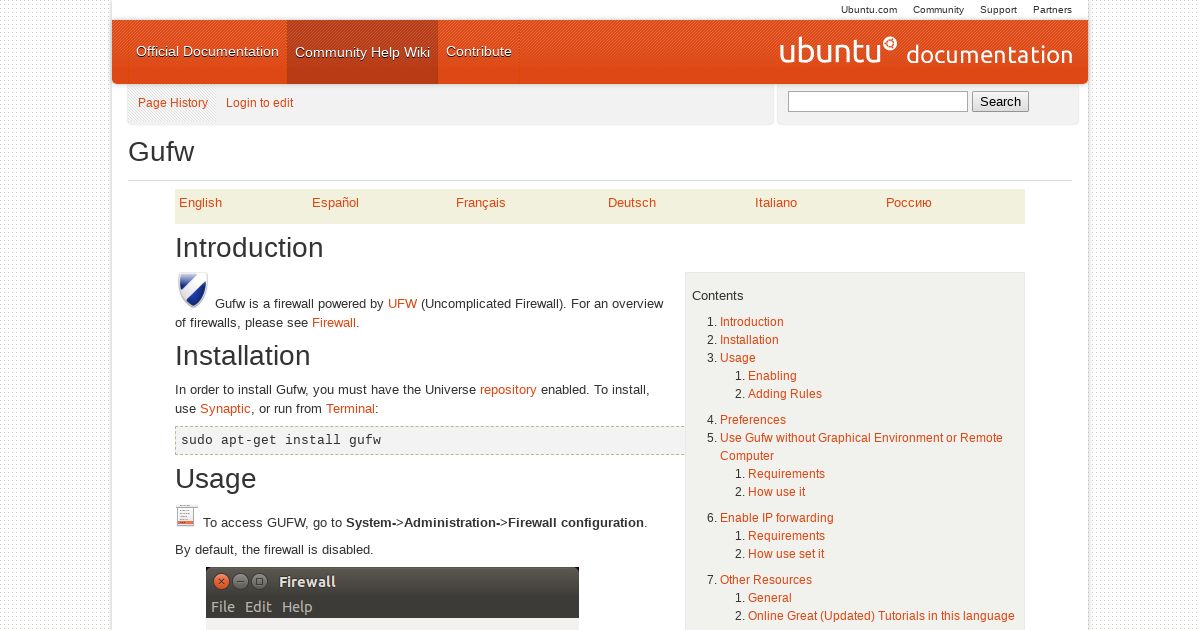
Task: Click the Ubuntu documentation logo
Action: [925, 51]
